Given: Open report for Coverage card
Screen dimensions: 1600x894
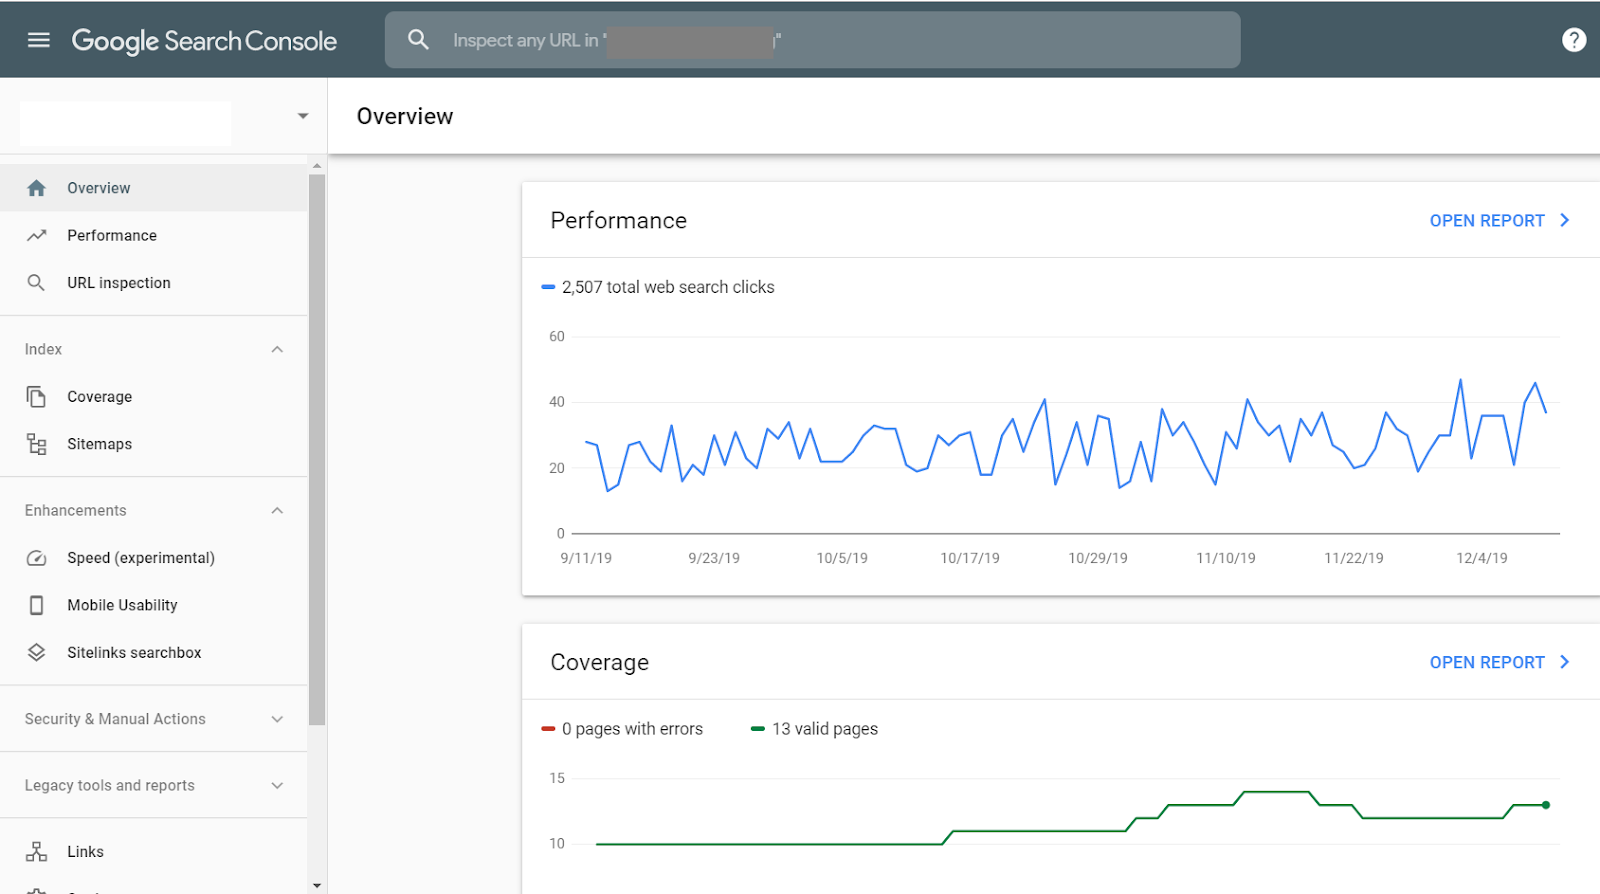Looking at the screenshot, I should (1487, 663).
